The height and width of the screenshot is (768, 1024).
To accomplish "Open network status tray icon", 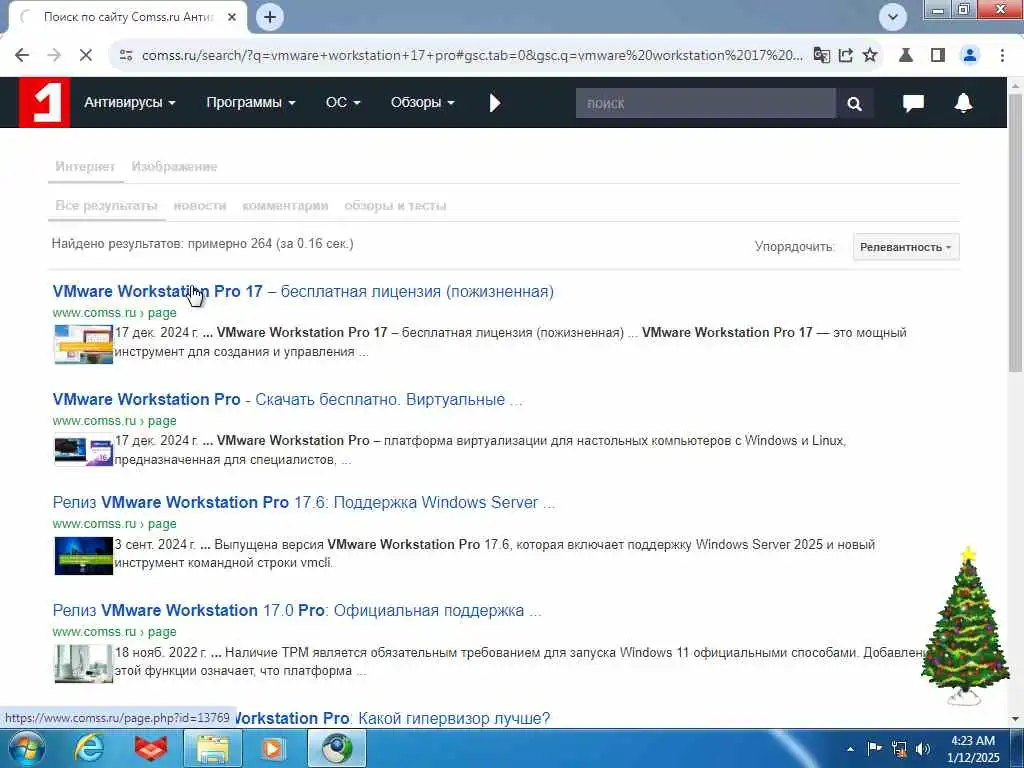I will [x=899, y=748].
